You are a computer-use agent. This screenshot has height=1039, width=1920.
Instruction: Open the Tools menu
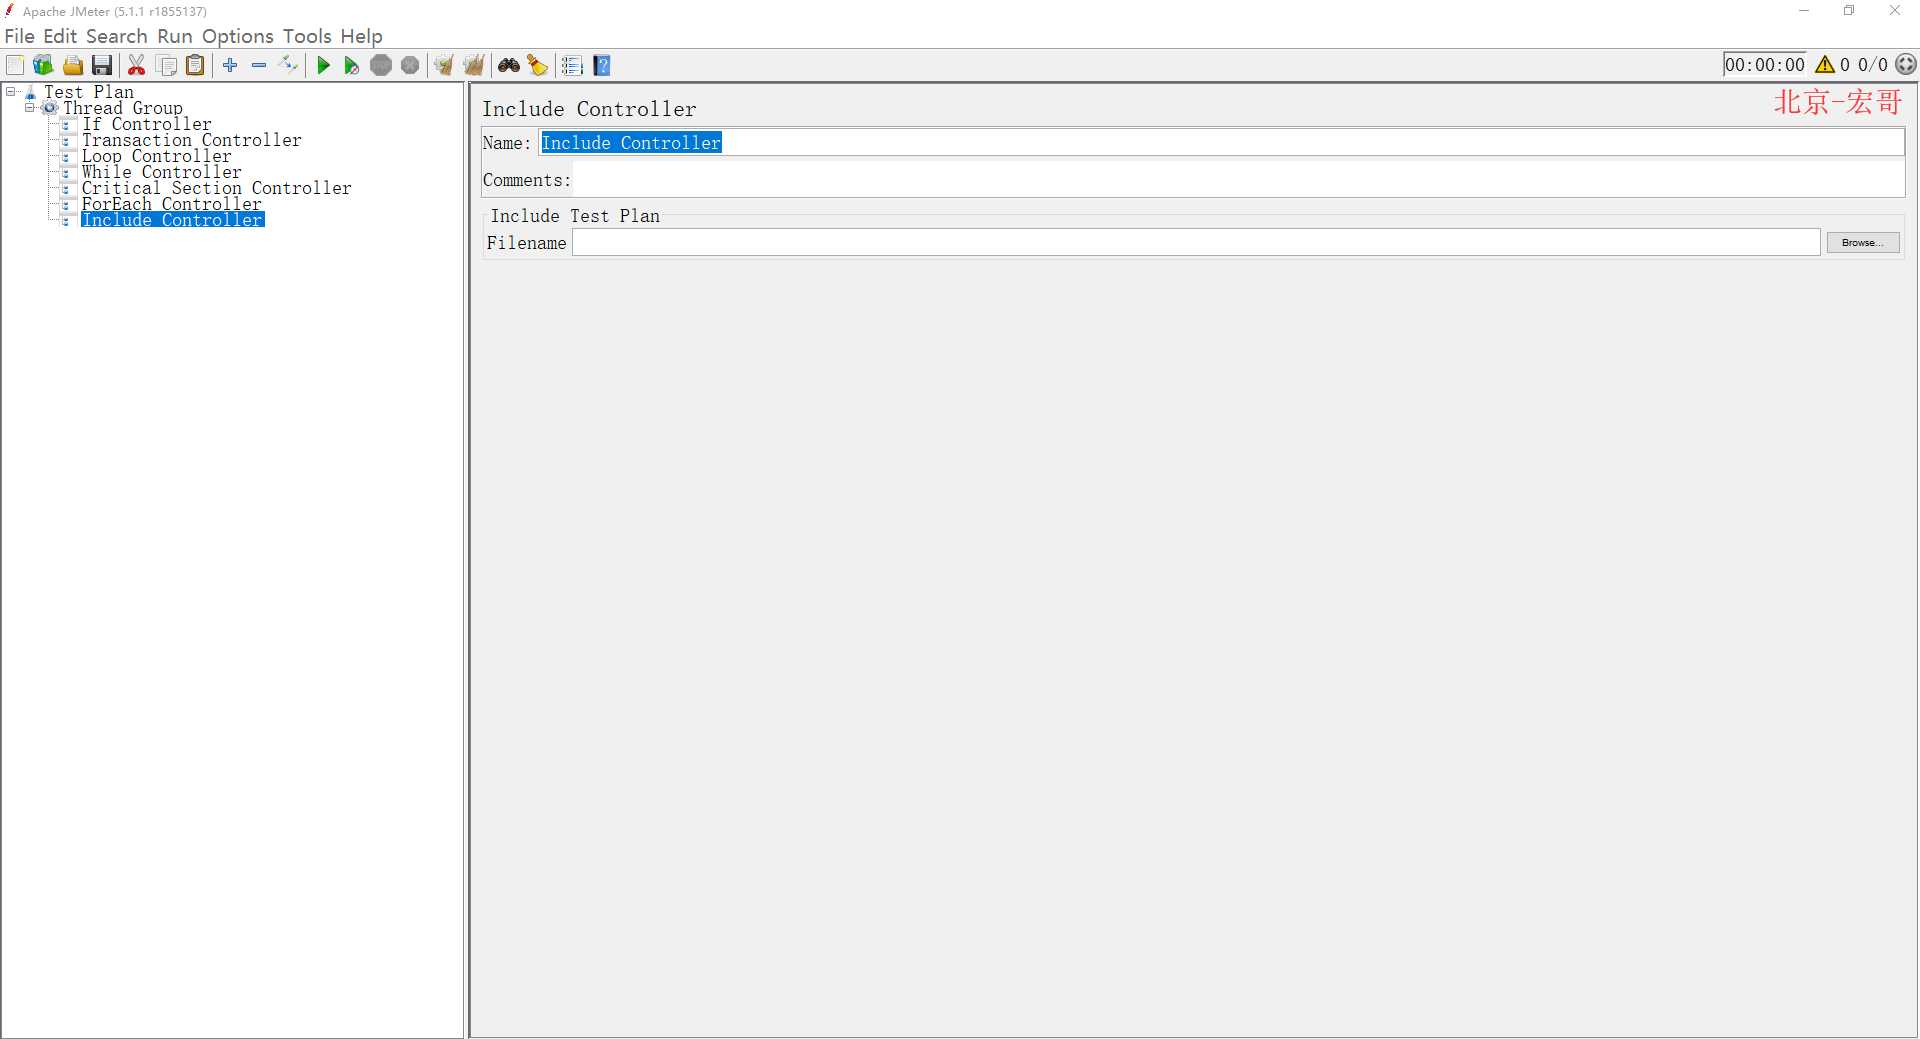[x=307, y=36]
